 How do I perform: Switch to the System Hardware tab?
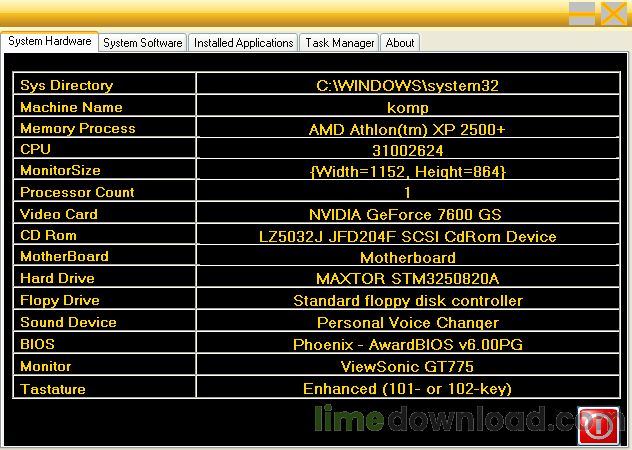[50, 42]
